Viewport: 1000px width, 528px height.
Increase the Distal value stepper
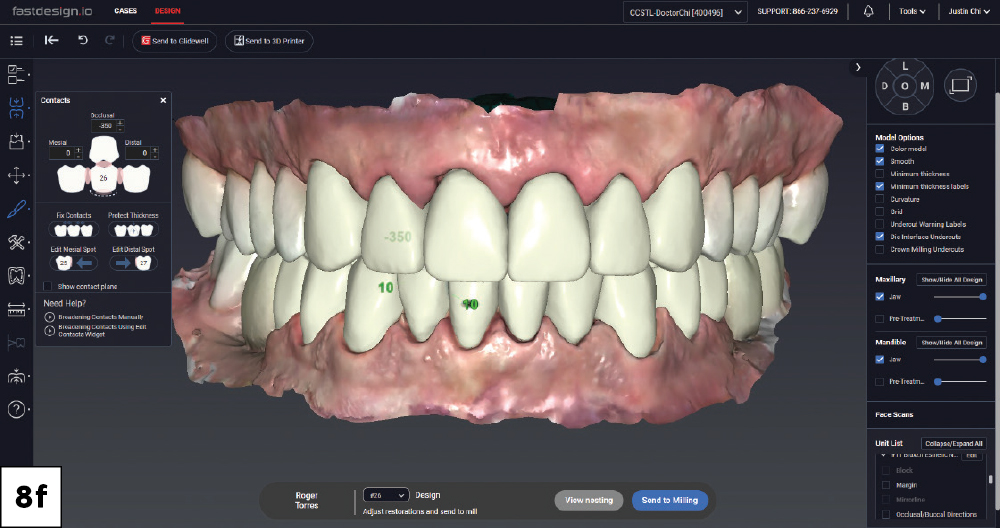point(155,150)
